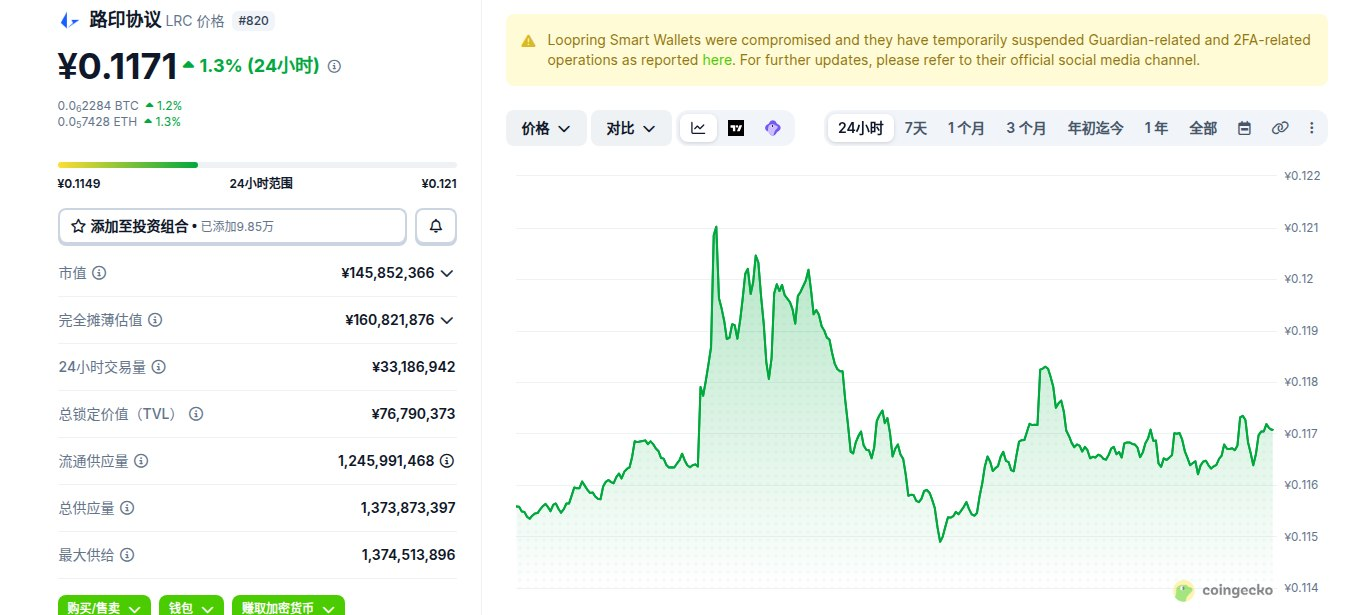Click the info icon next to 总锁定价值（TVL）
Image resolution: width=1360 pixels, height=615 pixels.
[196, 414]
